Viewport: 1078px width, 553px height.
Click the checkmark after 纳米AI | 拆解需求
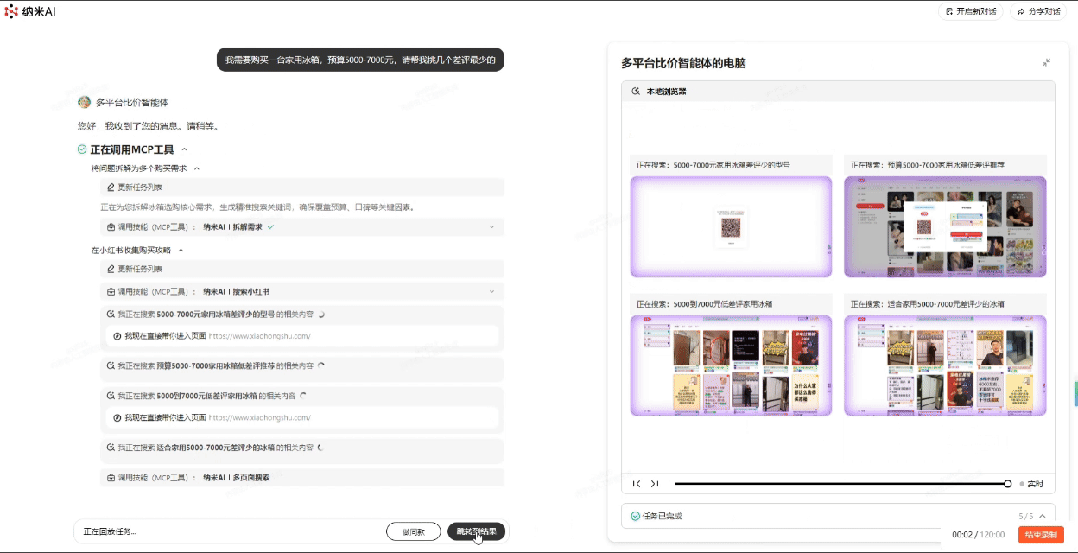(271, 226)
